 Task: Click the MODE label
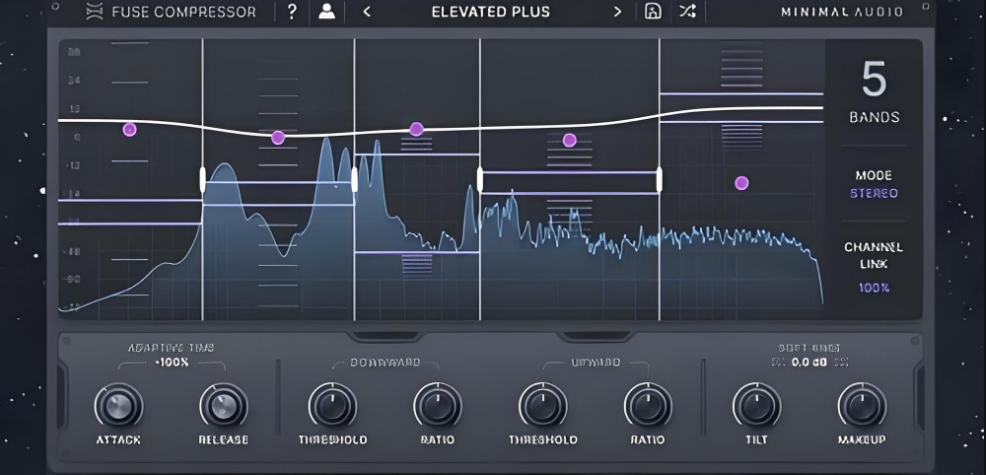[x=874, y=176]
